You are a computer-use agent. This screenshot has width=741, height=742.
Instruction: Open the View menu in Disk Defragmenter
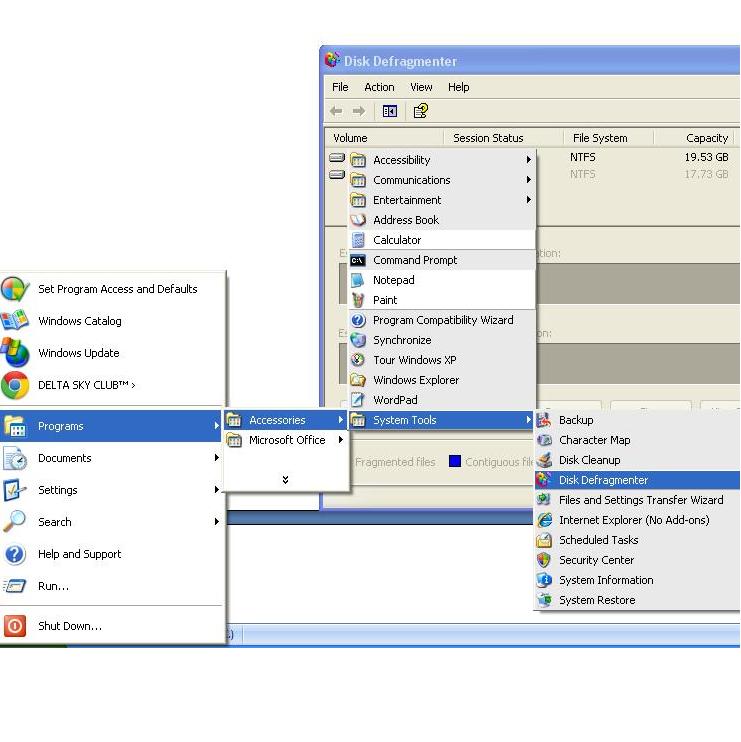point(421,87)
